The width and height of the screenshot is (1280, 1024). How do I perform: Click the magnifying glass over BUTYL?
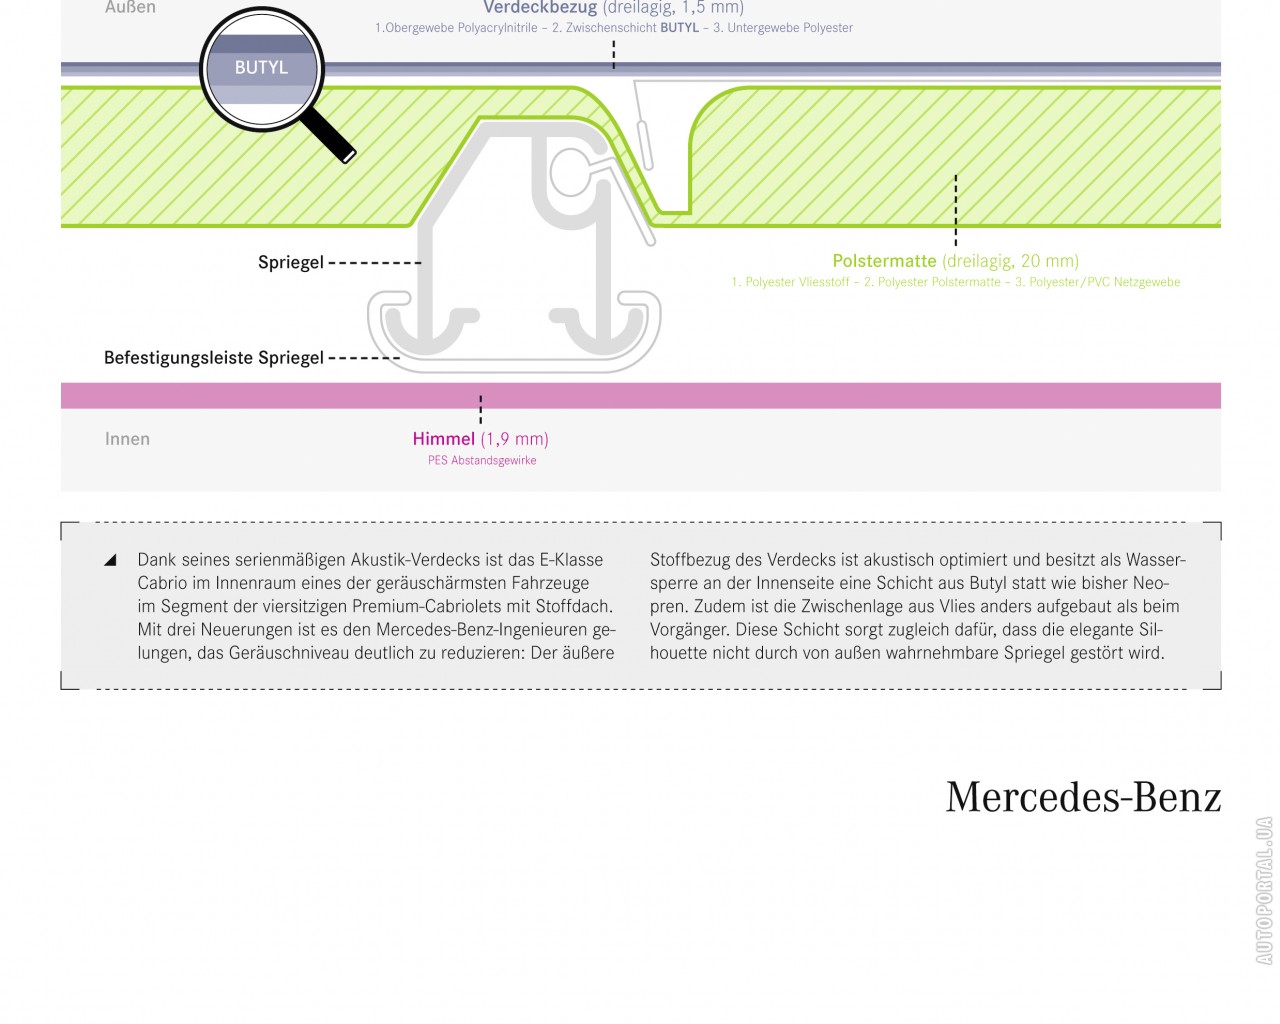coord(261,68)
